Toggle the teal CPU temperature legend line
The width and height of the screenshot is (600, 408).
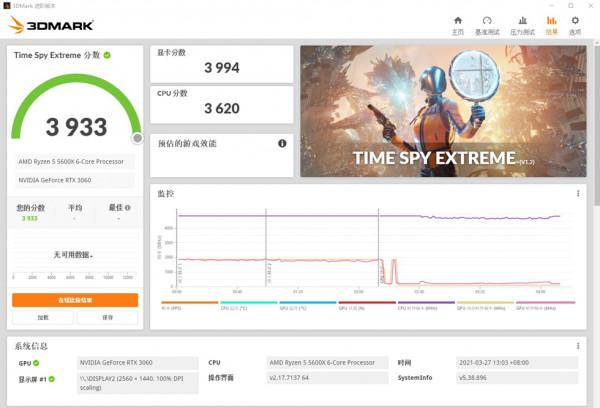point(249,305)
